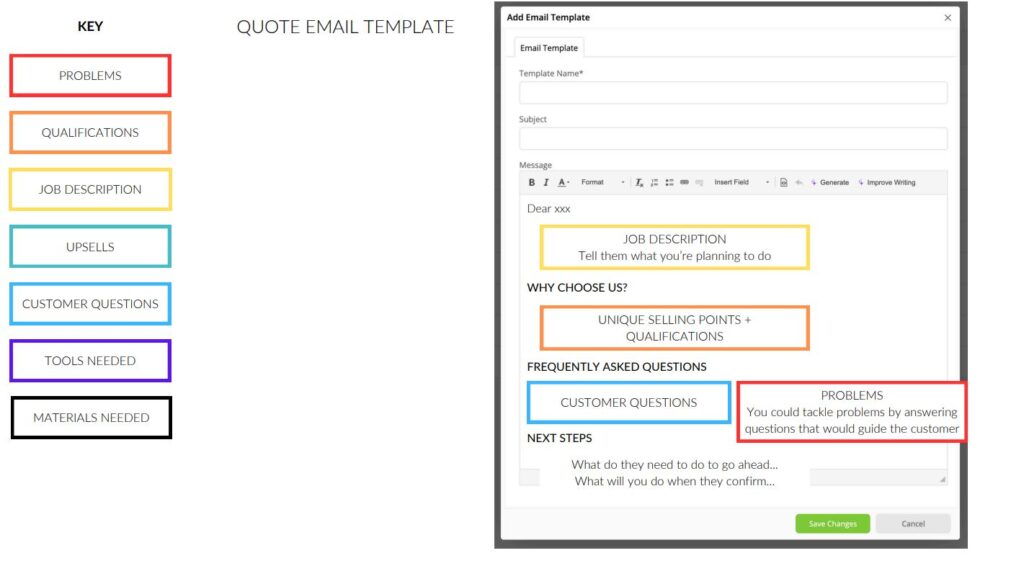Image resolution: width=1024 pixels, height=571 pixels.
Task: Select the Email Template tab
Action: [x=549, y=48]
